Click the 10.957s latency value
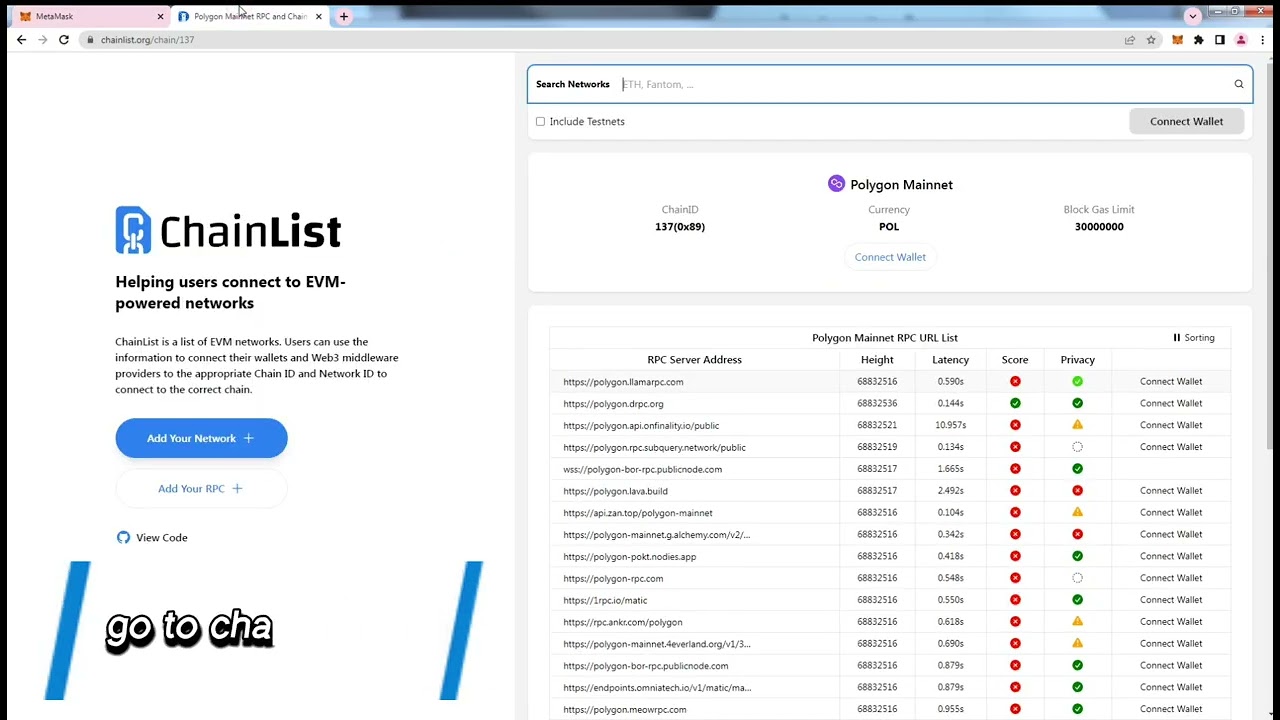Screen dimensions: 1280x720 click(x=950, y=425)
